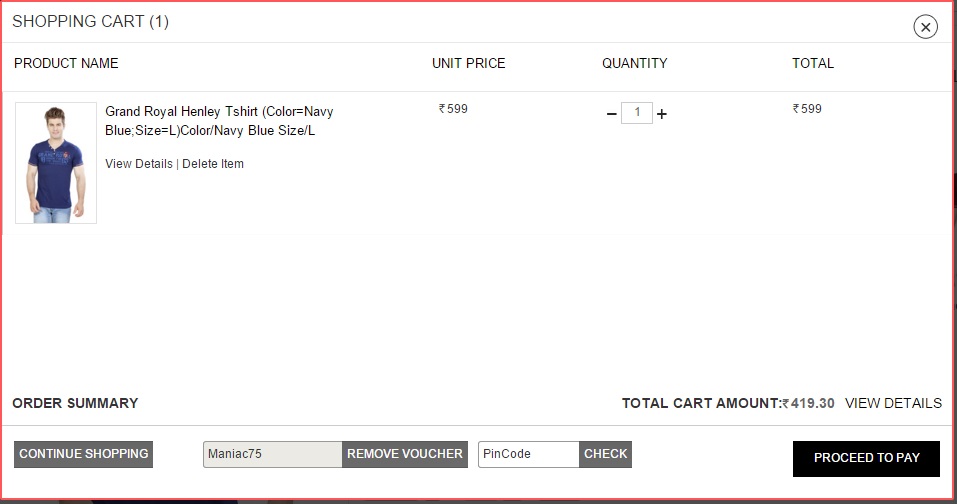Expand VIEW DETAILS beside total cart amount
The image size is (957, 504).
pyautogui.click(x=893, y=403)
